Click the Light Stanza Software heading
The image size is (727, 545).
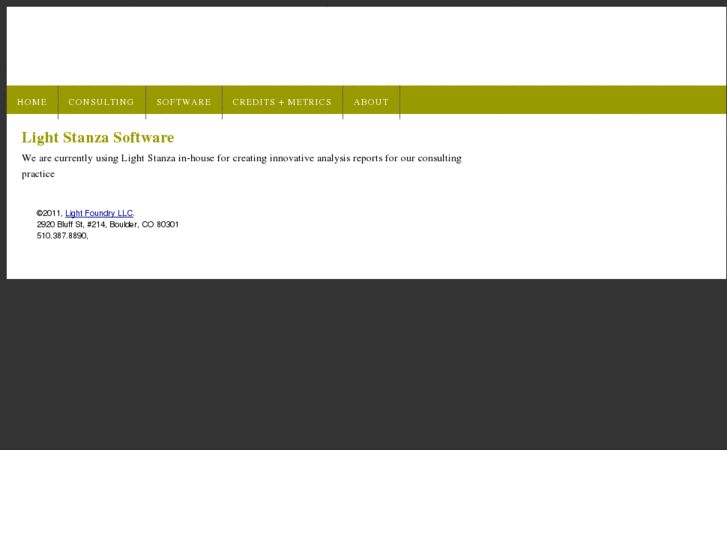[x=98, y=137]
